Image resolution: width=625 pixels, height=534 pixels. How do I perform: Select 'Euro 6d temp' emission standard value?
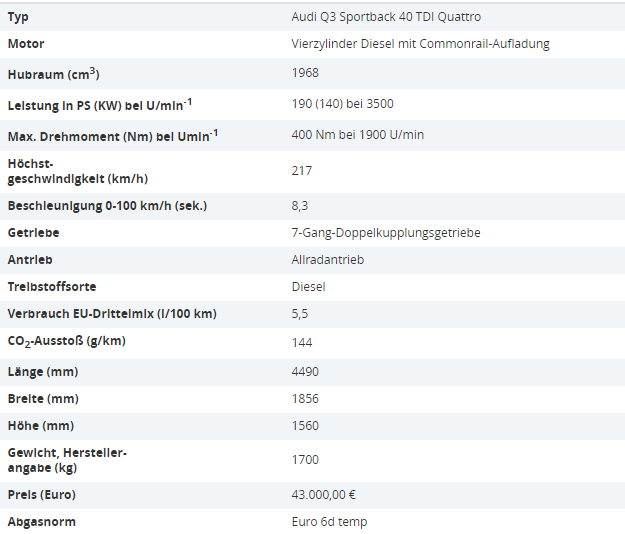coord(329,522)
